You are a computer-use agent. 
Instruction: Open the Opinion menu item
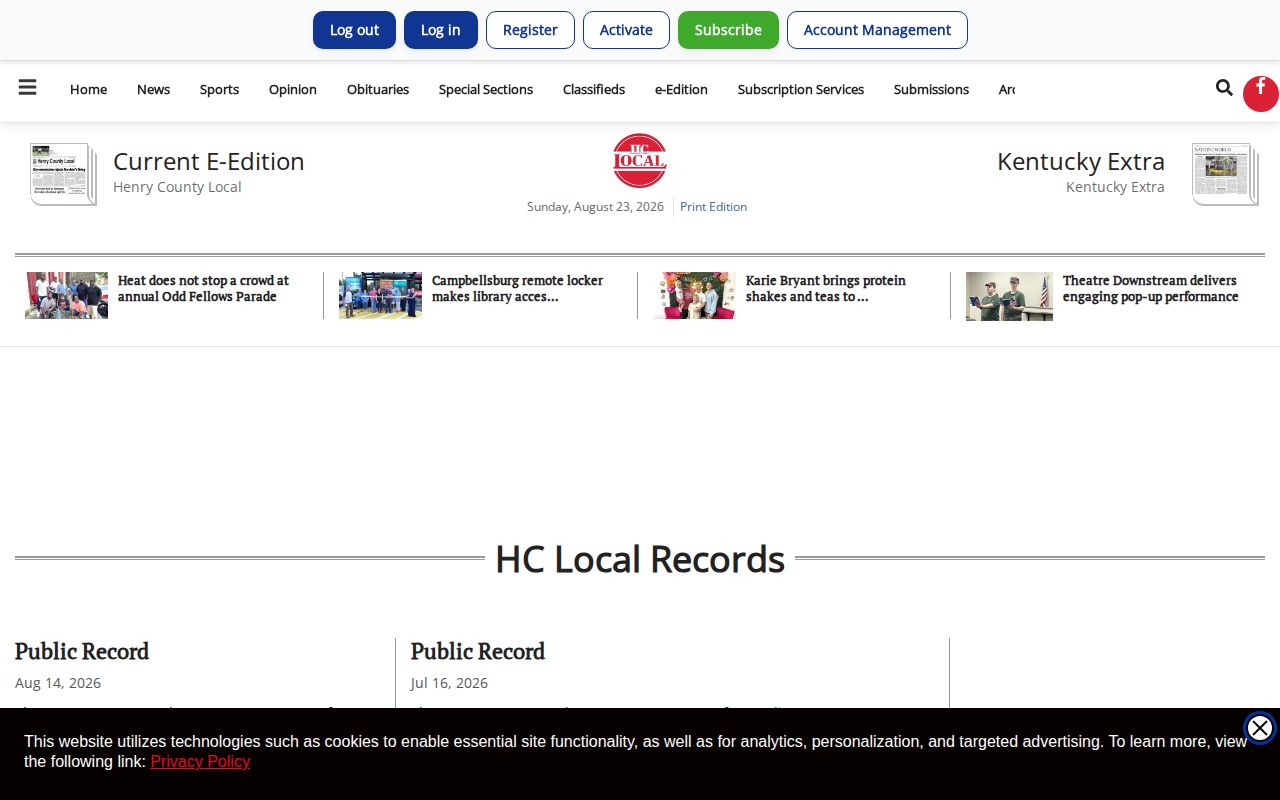(293, 89)
